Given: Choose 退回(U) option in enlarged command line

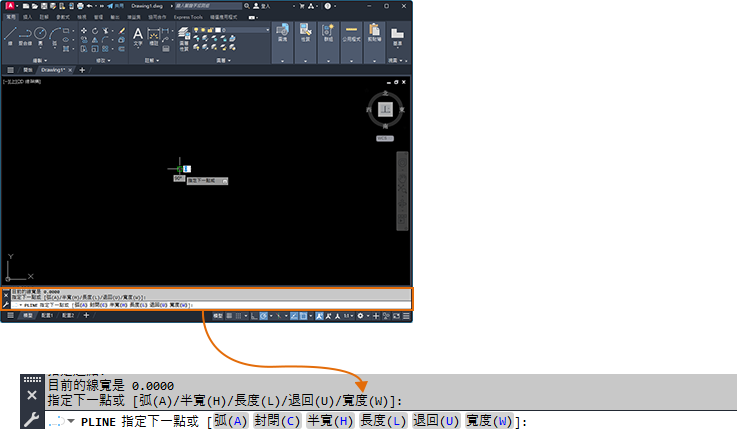Looking at the screenshot, I should [436, 421].
